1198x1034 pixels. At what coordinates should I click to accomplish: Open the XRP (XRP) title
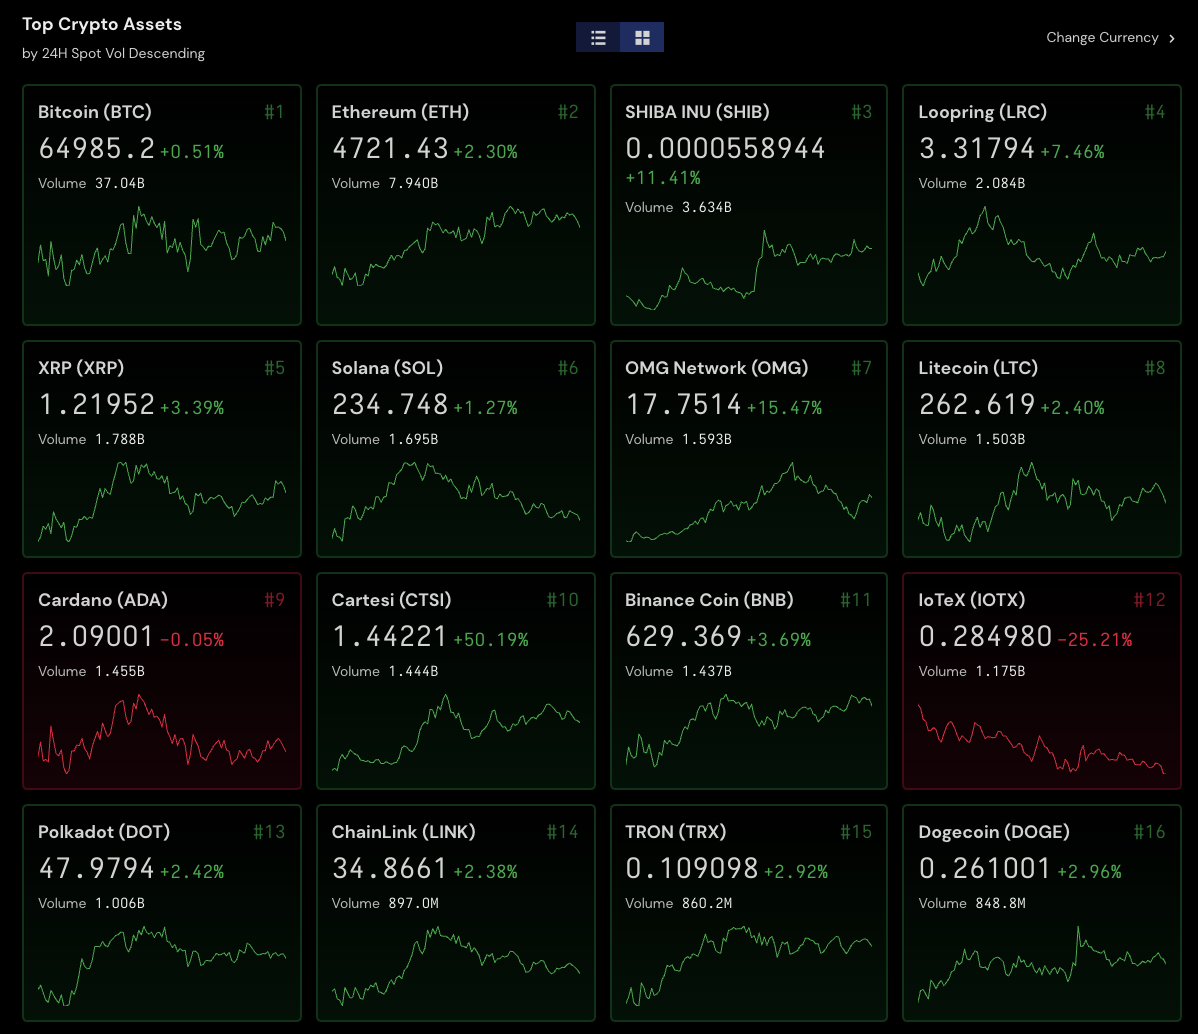(x=81, y=368)
